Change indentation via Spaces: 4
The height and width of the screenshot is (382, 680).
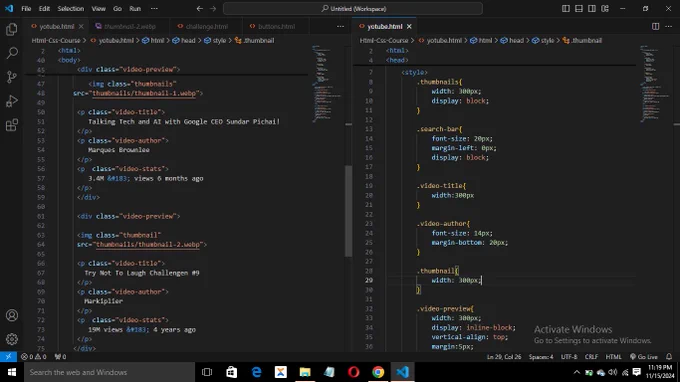(x=541, y=357)
